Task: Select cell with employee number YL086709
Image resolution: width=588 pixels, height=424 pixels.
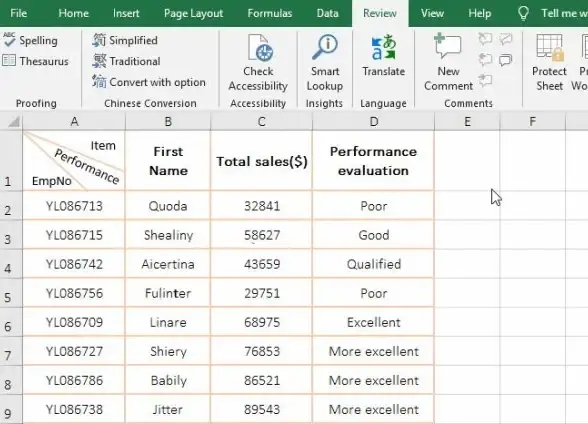Action: 74,322
